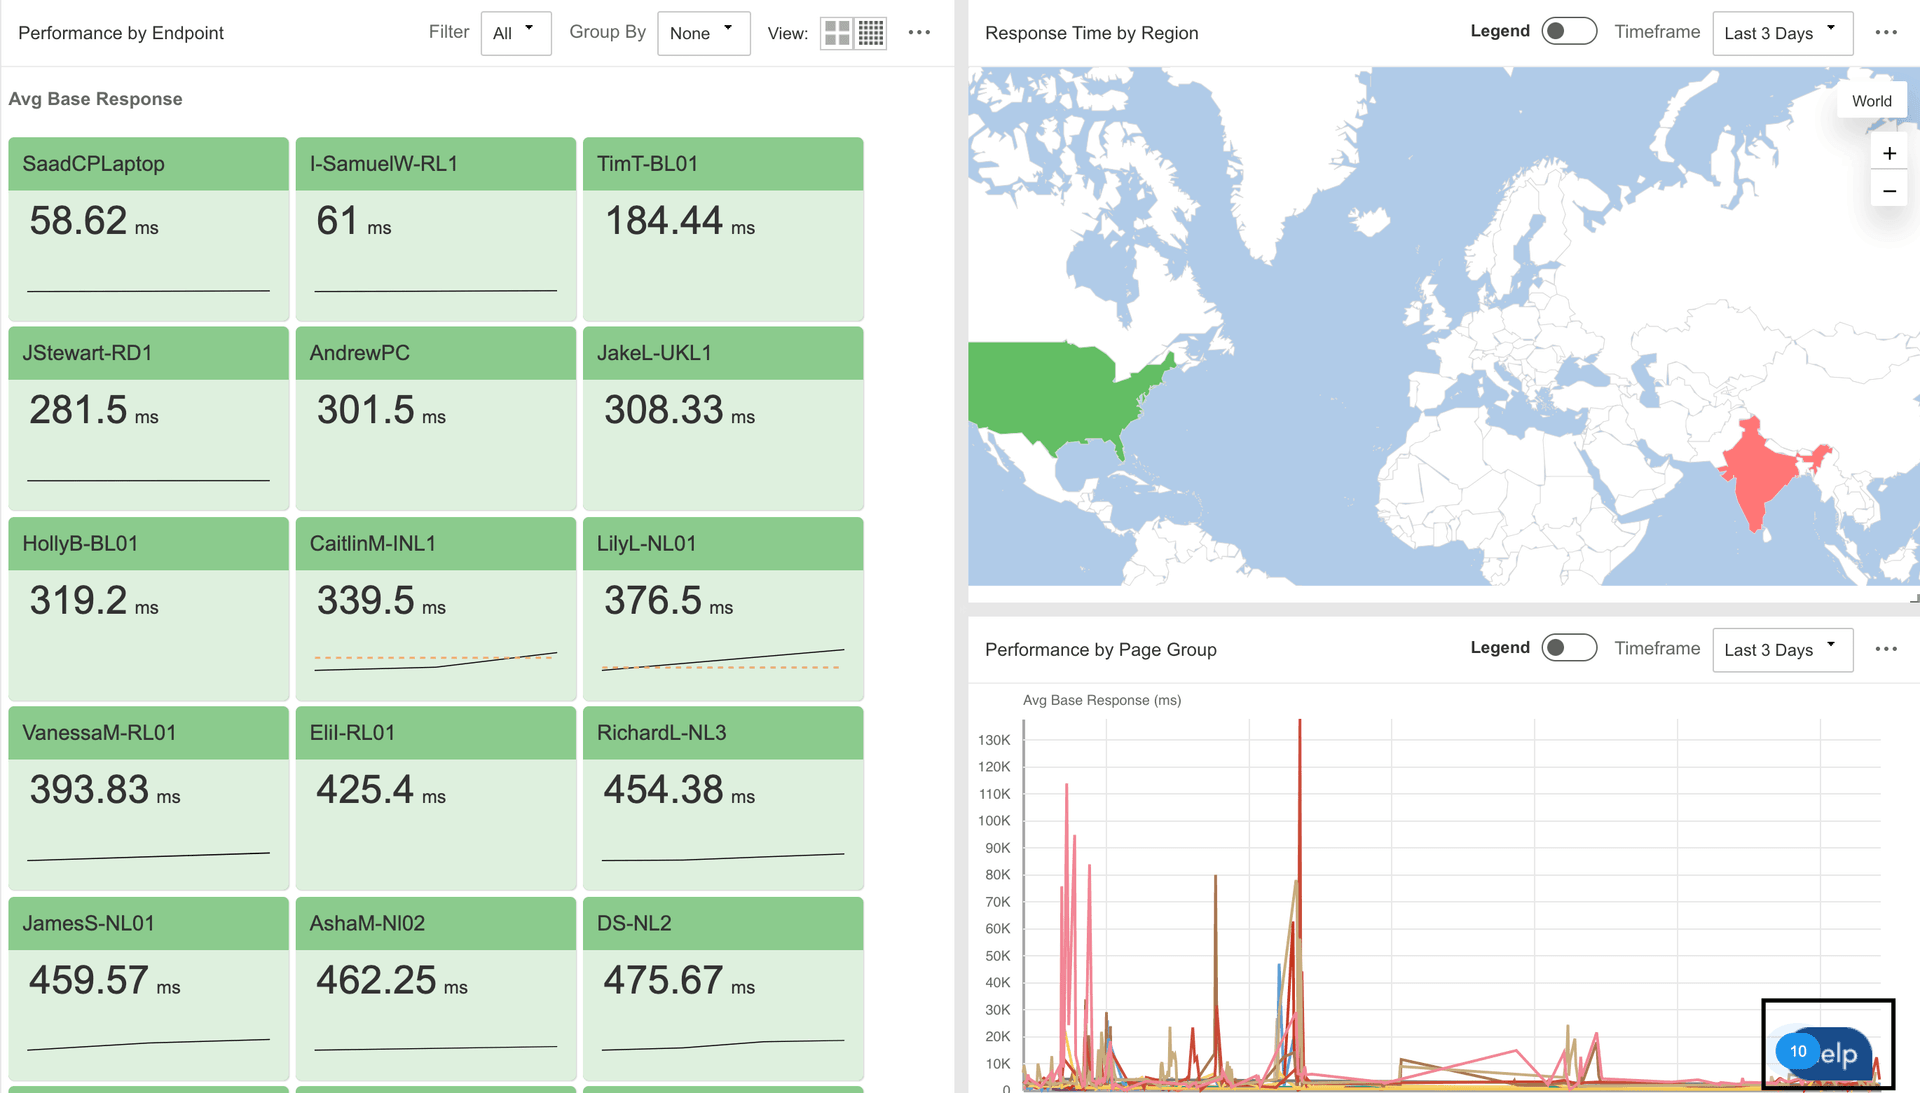The height and width of the screenshot is (1093, 1920).
Task: Click the World map button
Action: tap(1871, 101)
